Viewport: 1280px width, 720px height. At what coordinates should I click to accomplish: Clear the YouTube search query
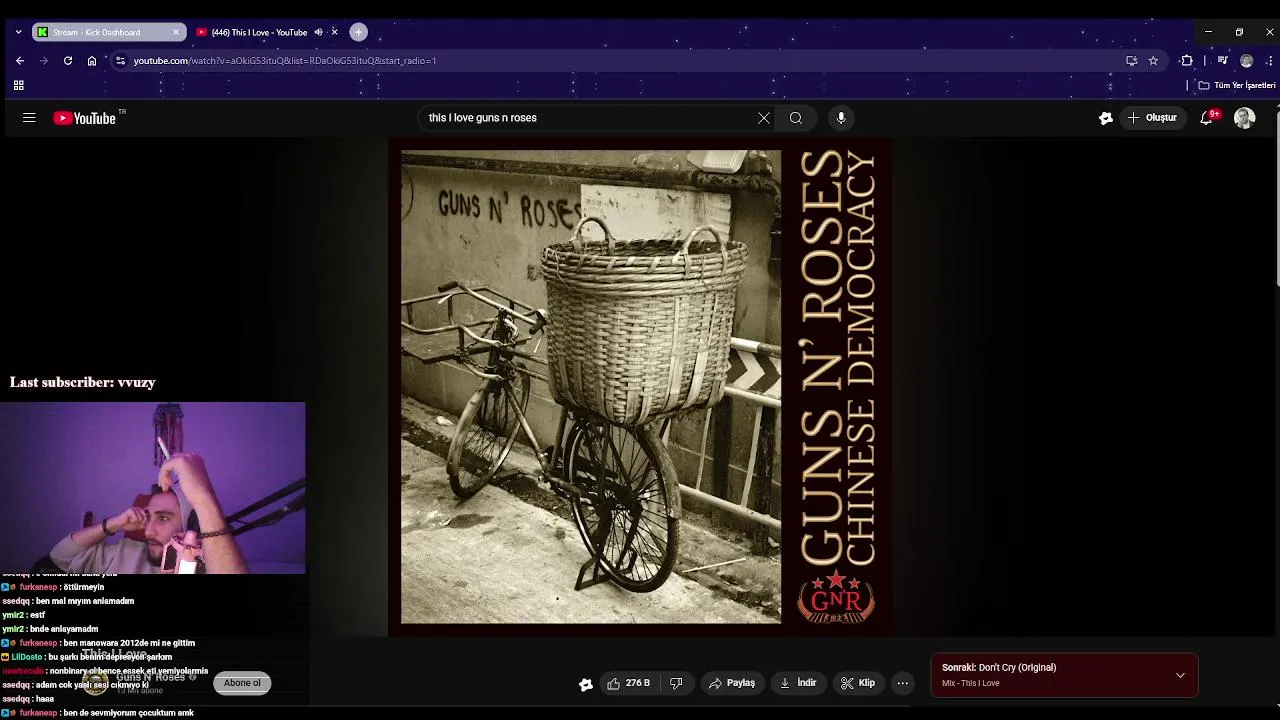[x=764, y=118]
